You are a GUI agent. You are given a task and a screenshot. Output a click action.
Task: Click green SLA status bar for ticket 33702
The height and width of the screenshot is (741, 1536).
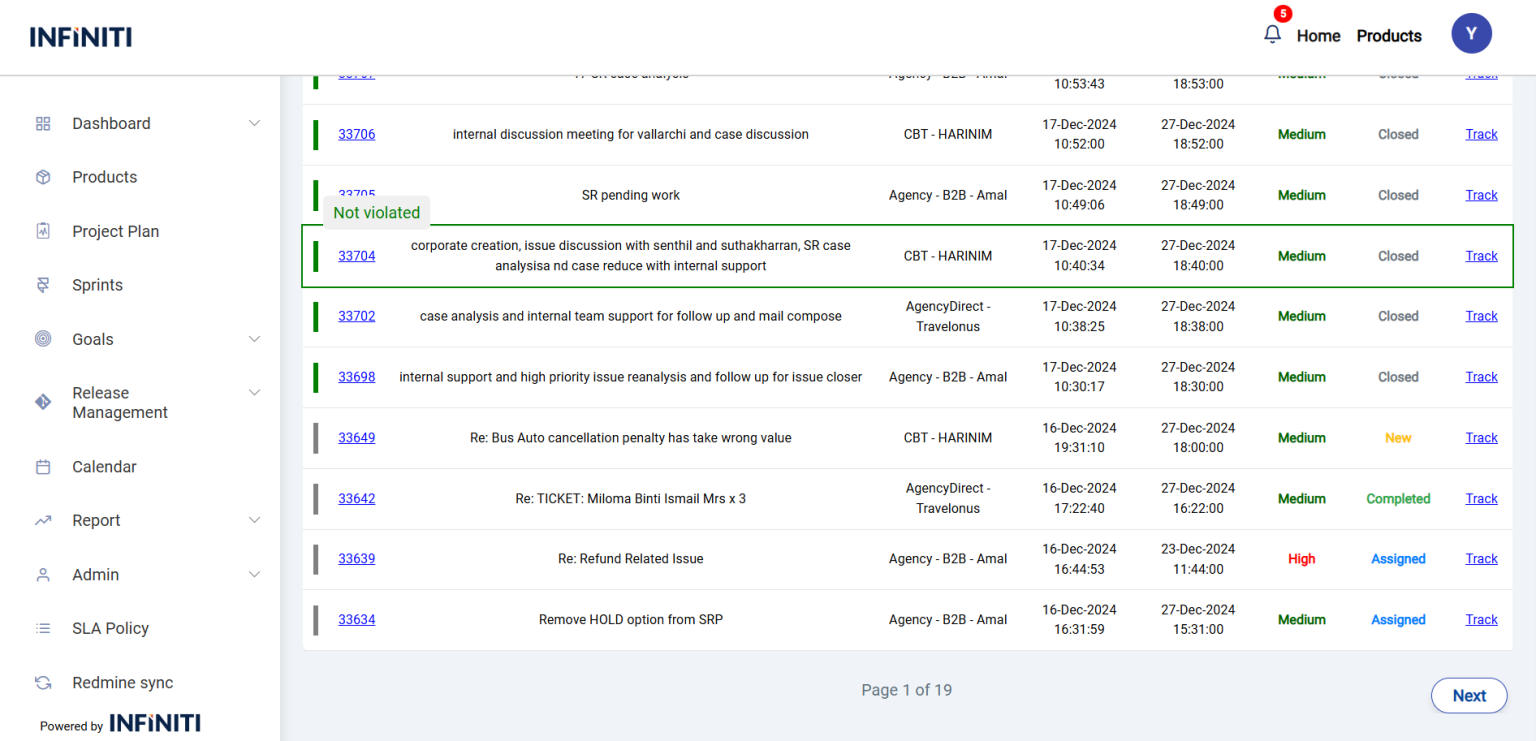pos(316,317)
